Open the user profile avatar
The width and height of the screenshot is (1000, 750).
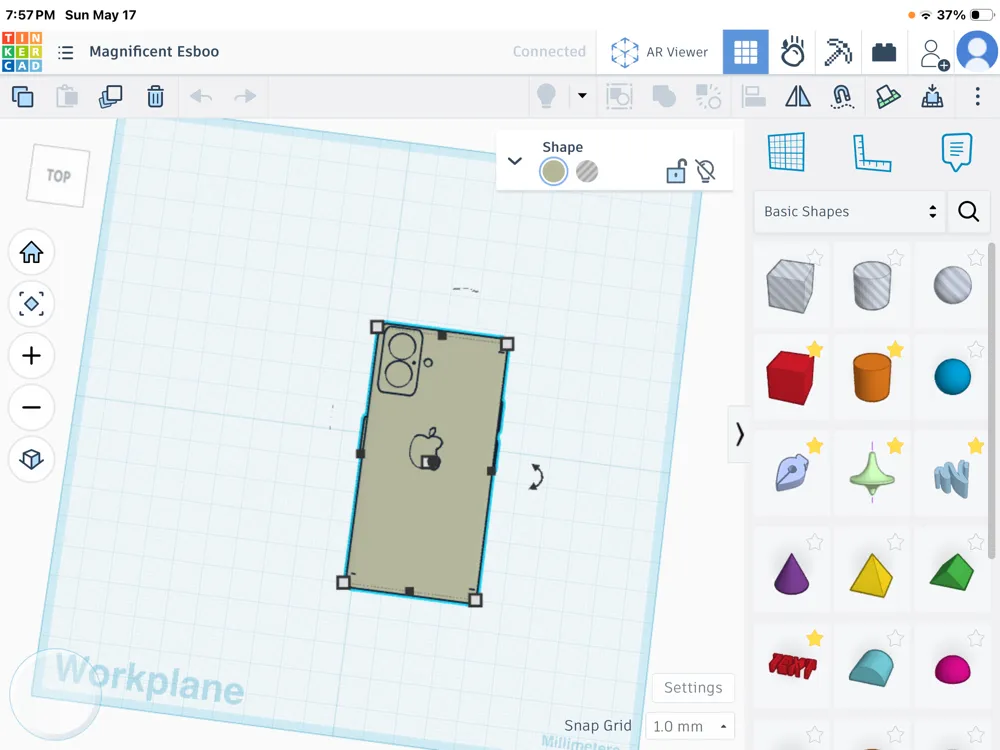977,50
